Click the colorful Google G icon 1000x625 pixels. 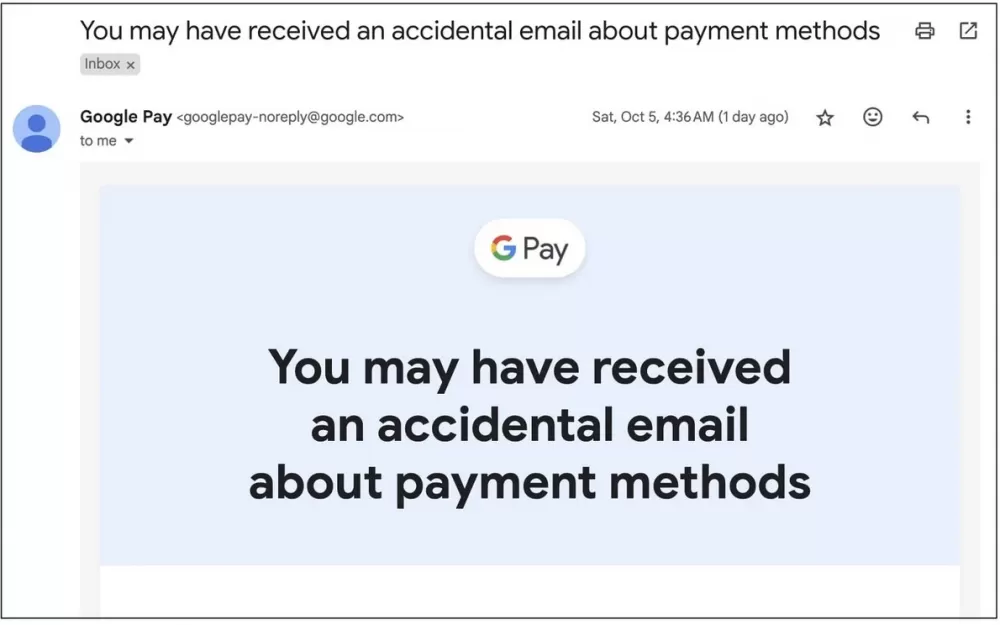tap(503, 247)
